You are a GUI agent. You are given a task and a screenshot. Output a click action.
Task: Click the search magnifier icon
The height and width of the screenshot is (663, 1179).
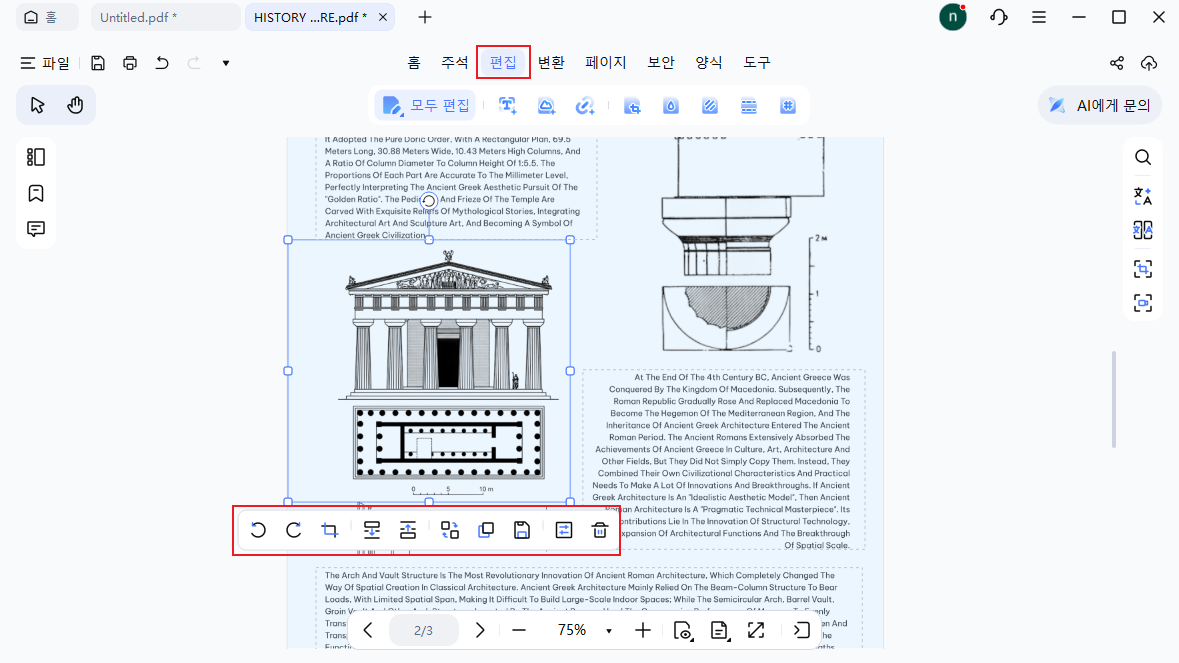point(1143,157)
